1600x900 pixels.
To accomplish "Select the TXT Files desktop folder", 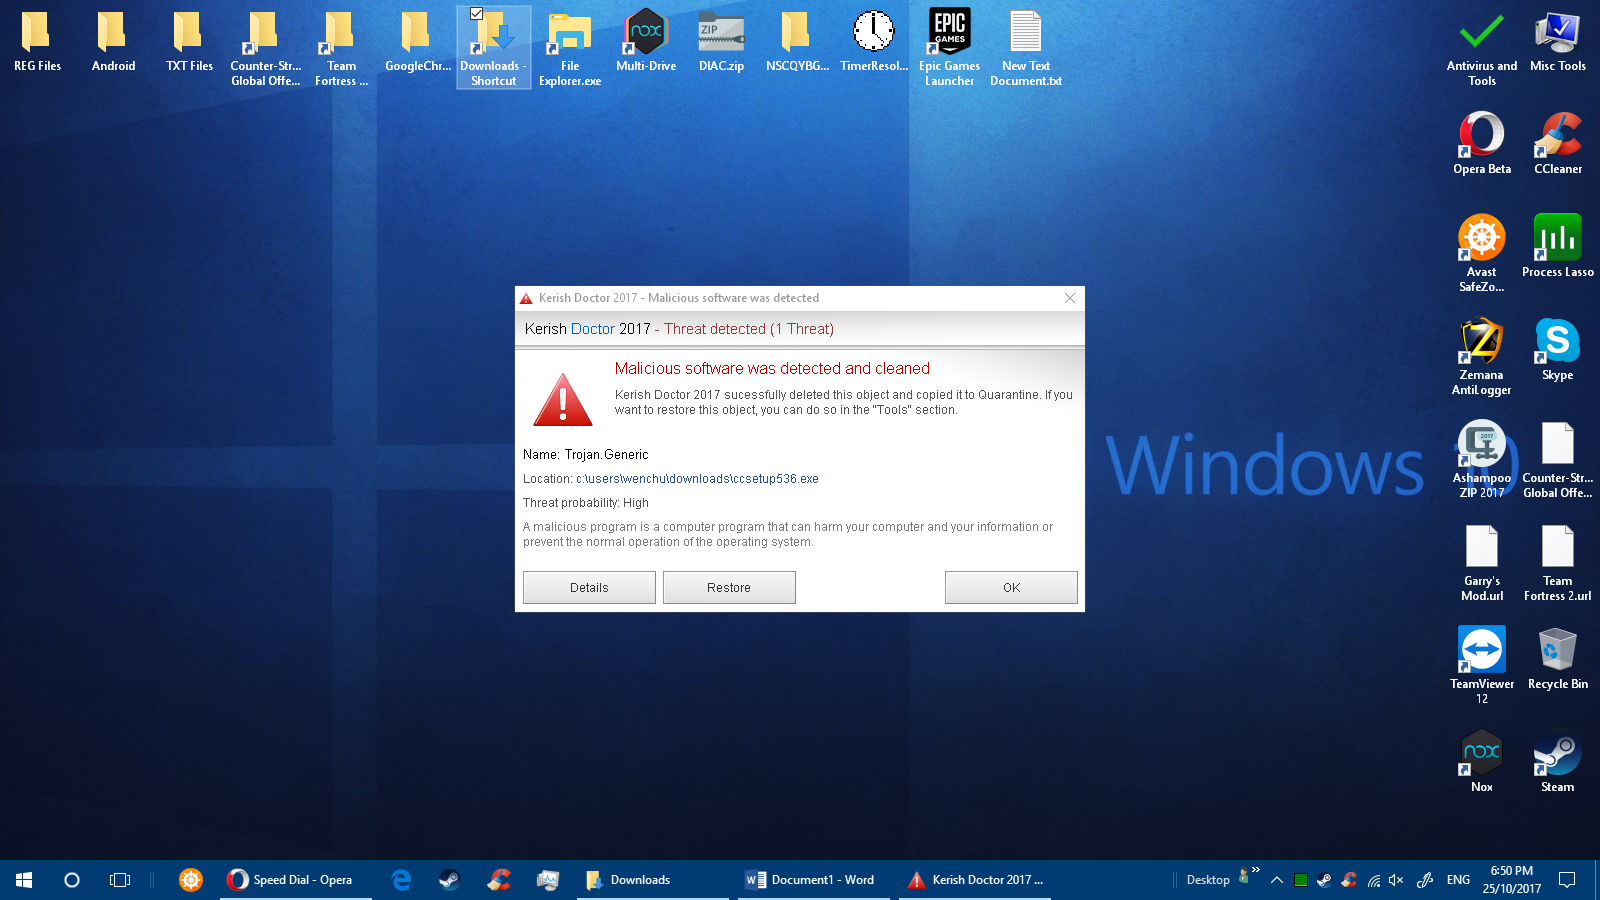I will click(189, 42).
